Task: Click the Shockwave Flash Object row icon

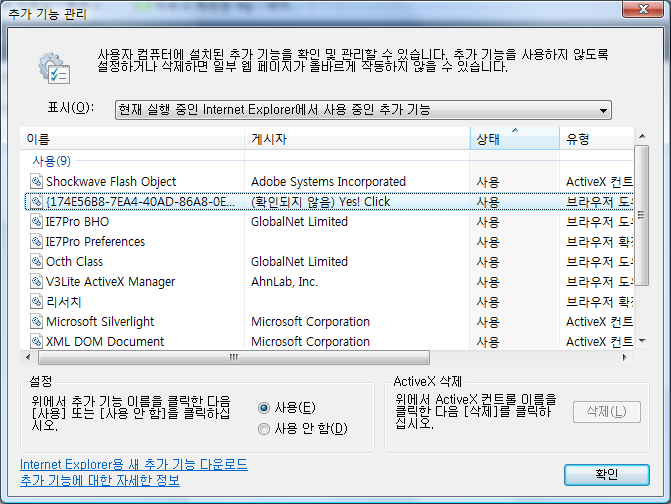Action: tap(36, 181)
